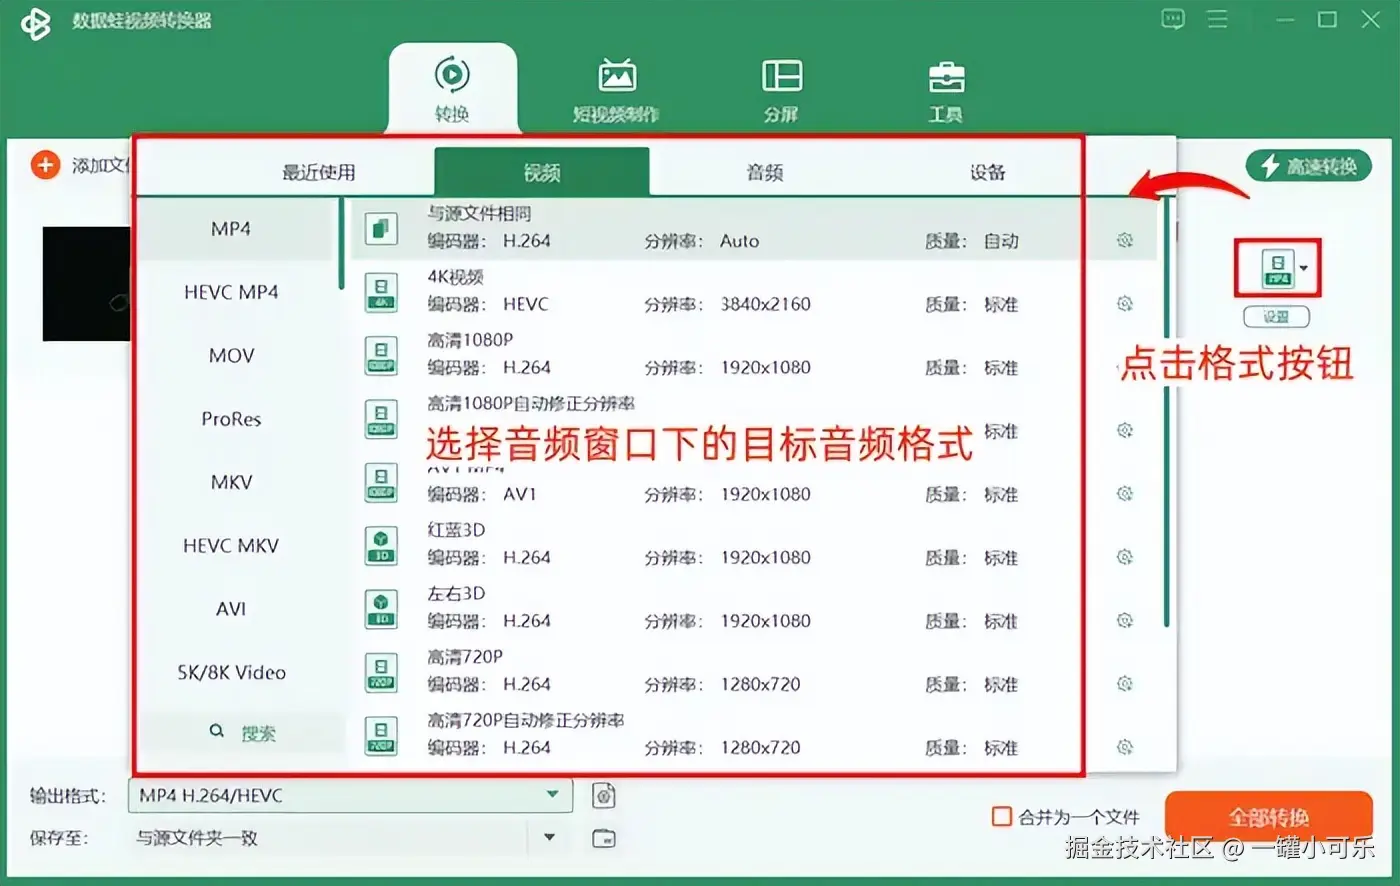Open the output folder icon
Screen dimensions: 1400x886
click(x=604, y=838)
